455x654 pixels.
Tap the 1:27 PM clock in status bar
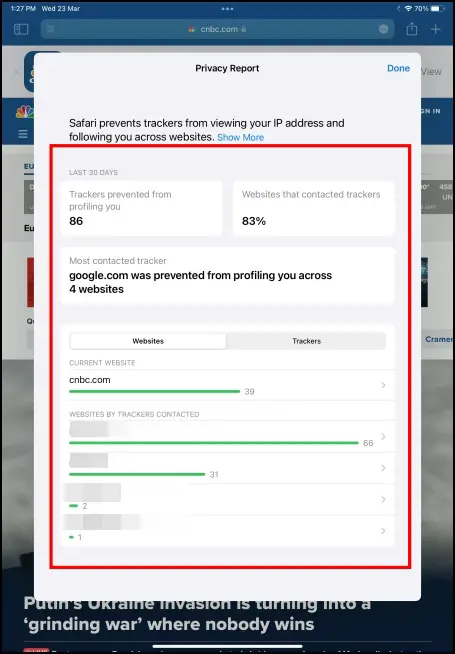23,8
